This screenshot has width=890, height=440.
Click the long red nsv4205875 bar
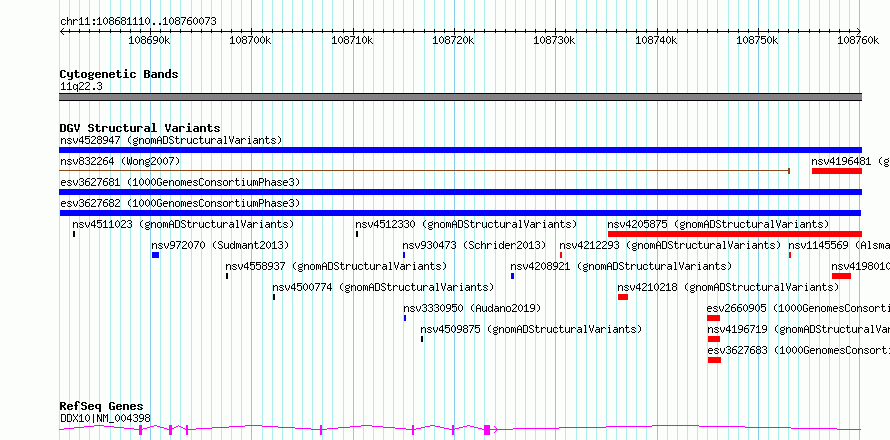coord(734,234)
